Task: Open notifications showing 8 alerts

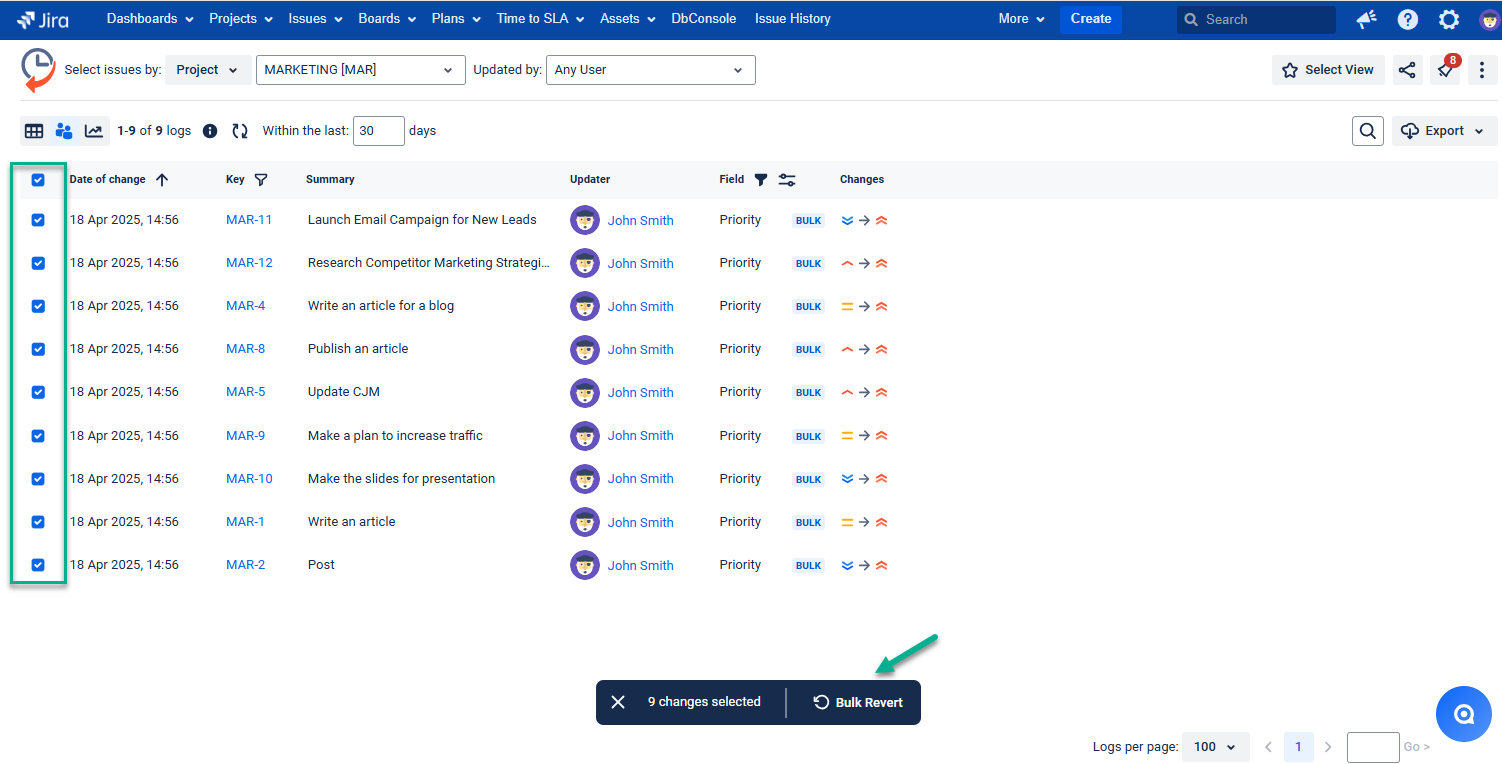Action: [1445, 70]
